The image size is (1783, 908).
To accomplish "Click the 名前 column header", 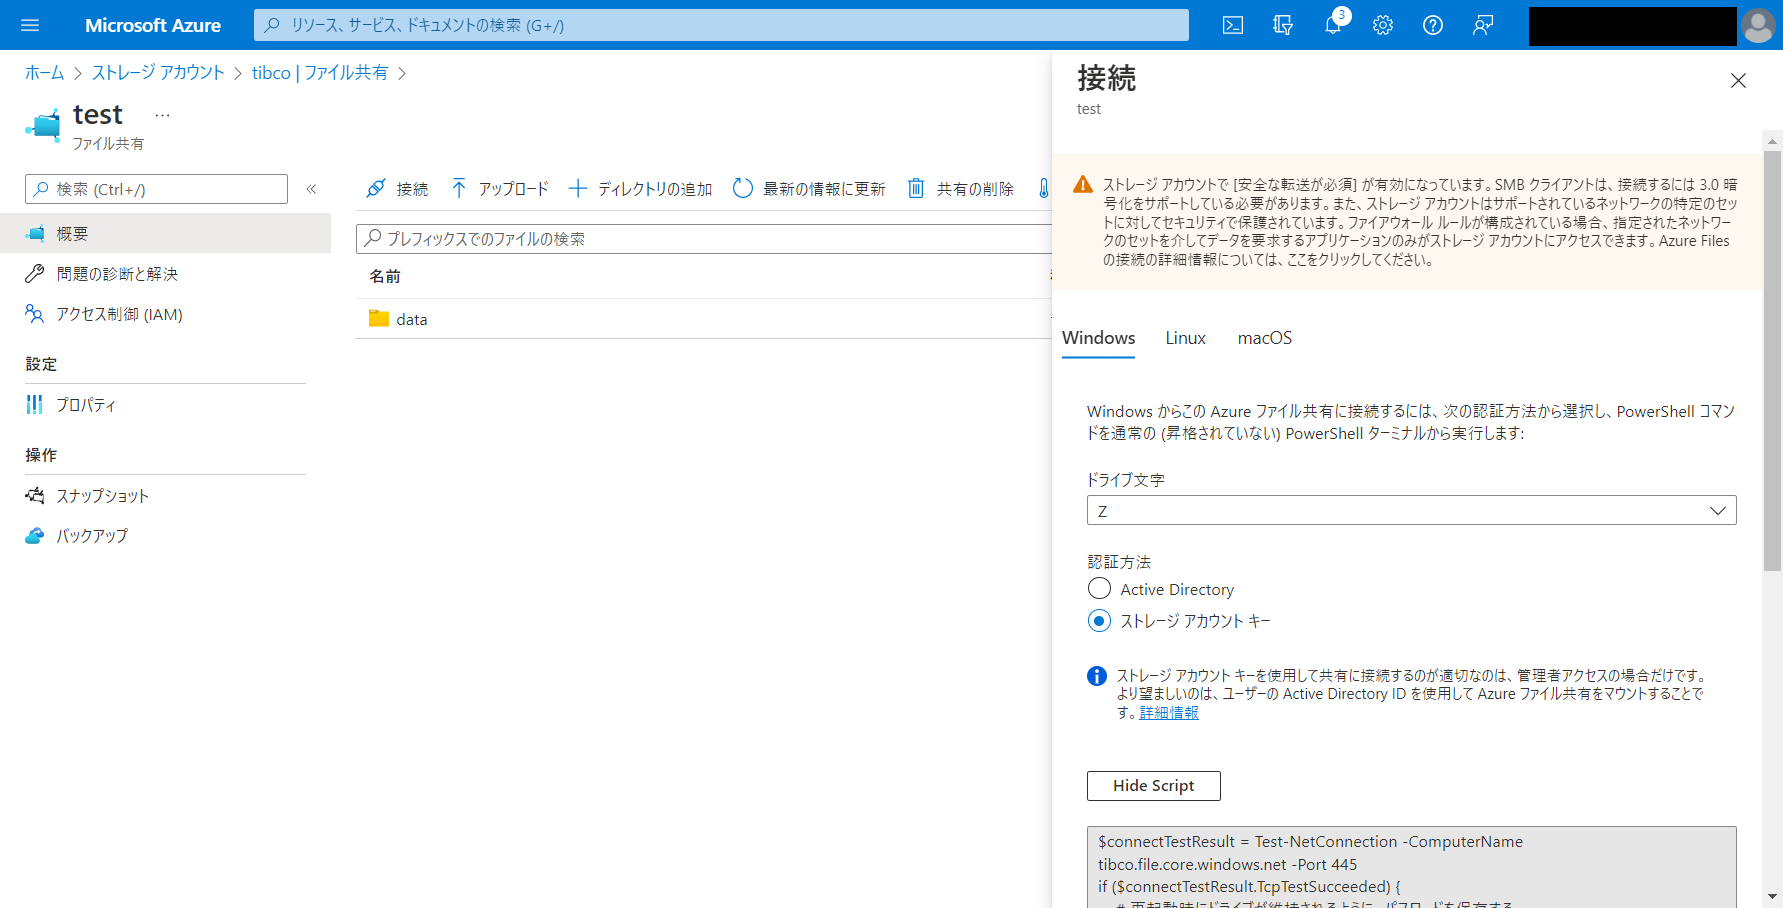I will (x=385, y=276).
